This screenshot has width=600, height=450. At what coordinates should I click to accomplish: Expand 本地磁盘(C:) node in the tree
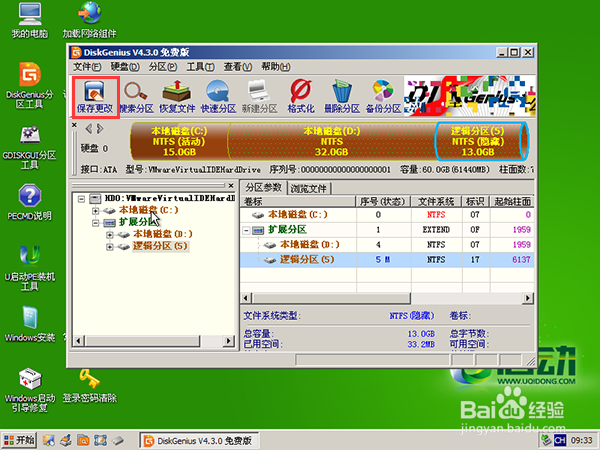click(95, 210)
